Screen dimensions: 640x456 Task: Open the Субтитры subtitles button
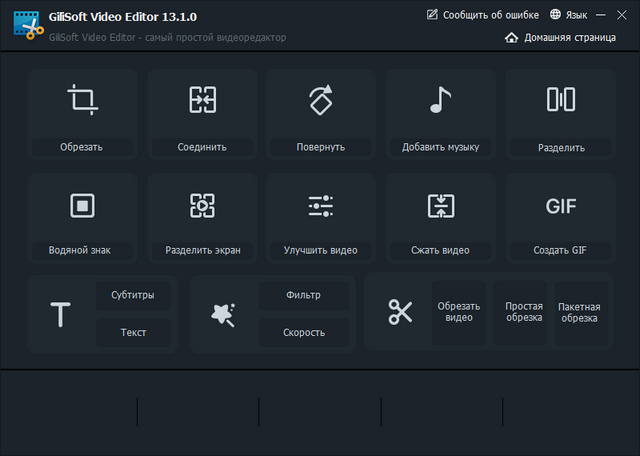[132, 296]
